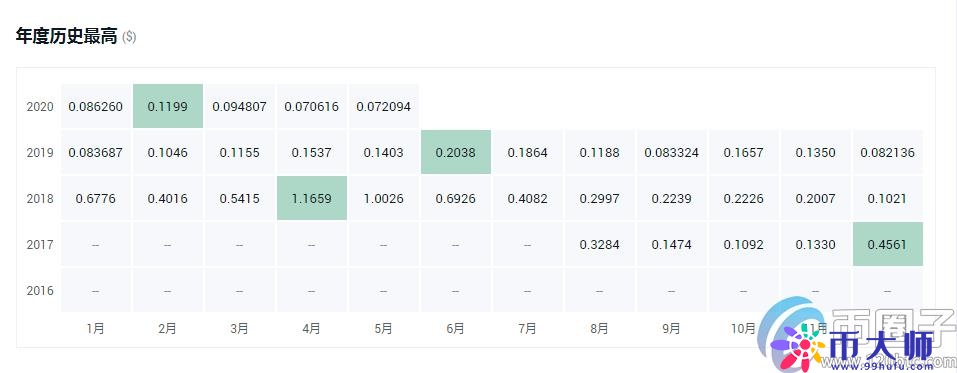Select the 2018 year row label

point(40,198)
